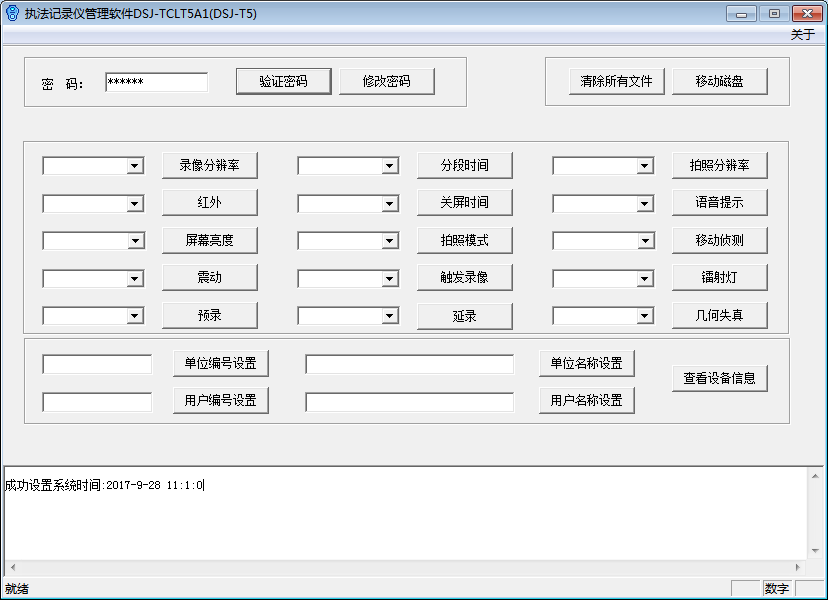Click the 移动磁盘 button
828x600 pixels.
click(719, 81)
